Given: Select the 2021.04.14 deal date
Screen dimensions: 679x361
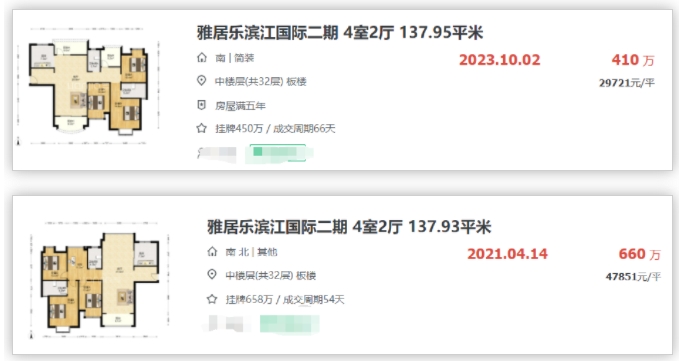Looking at the screenshot, I should click(x=508, y=254).
